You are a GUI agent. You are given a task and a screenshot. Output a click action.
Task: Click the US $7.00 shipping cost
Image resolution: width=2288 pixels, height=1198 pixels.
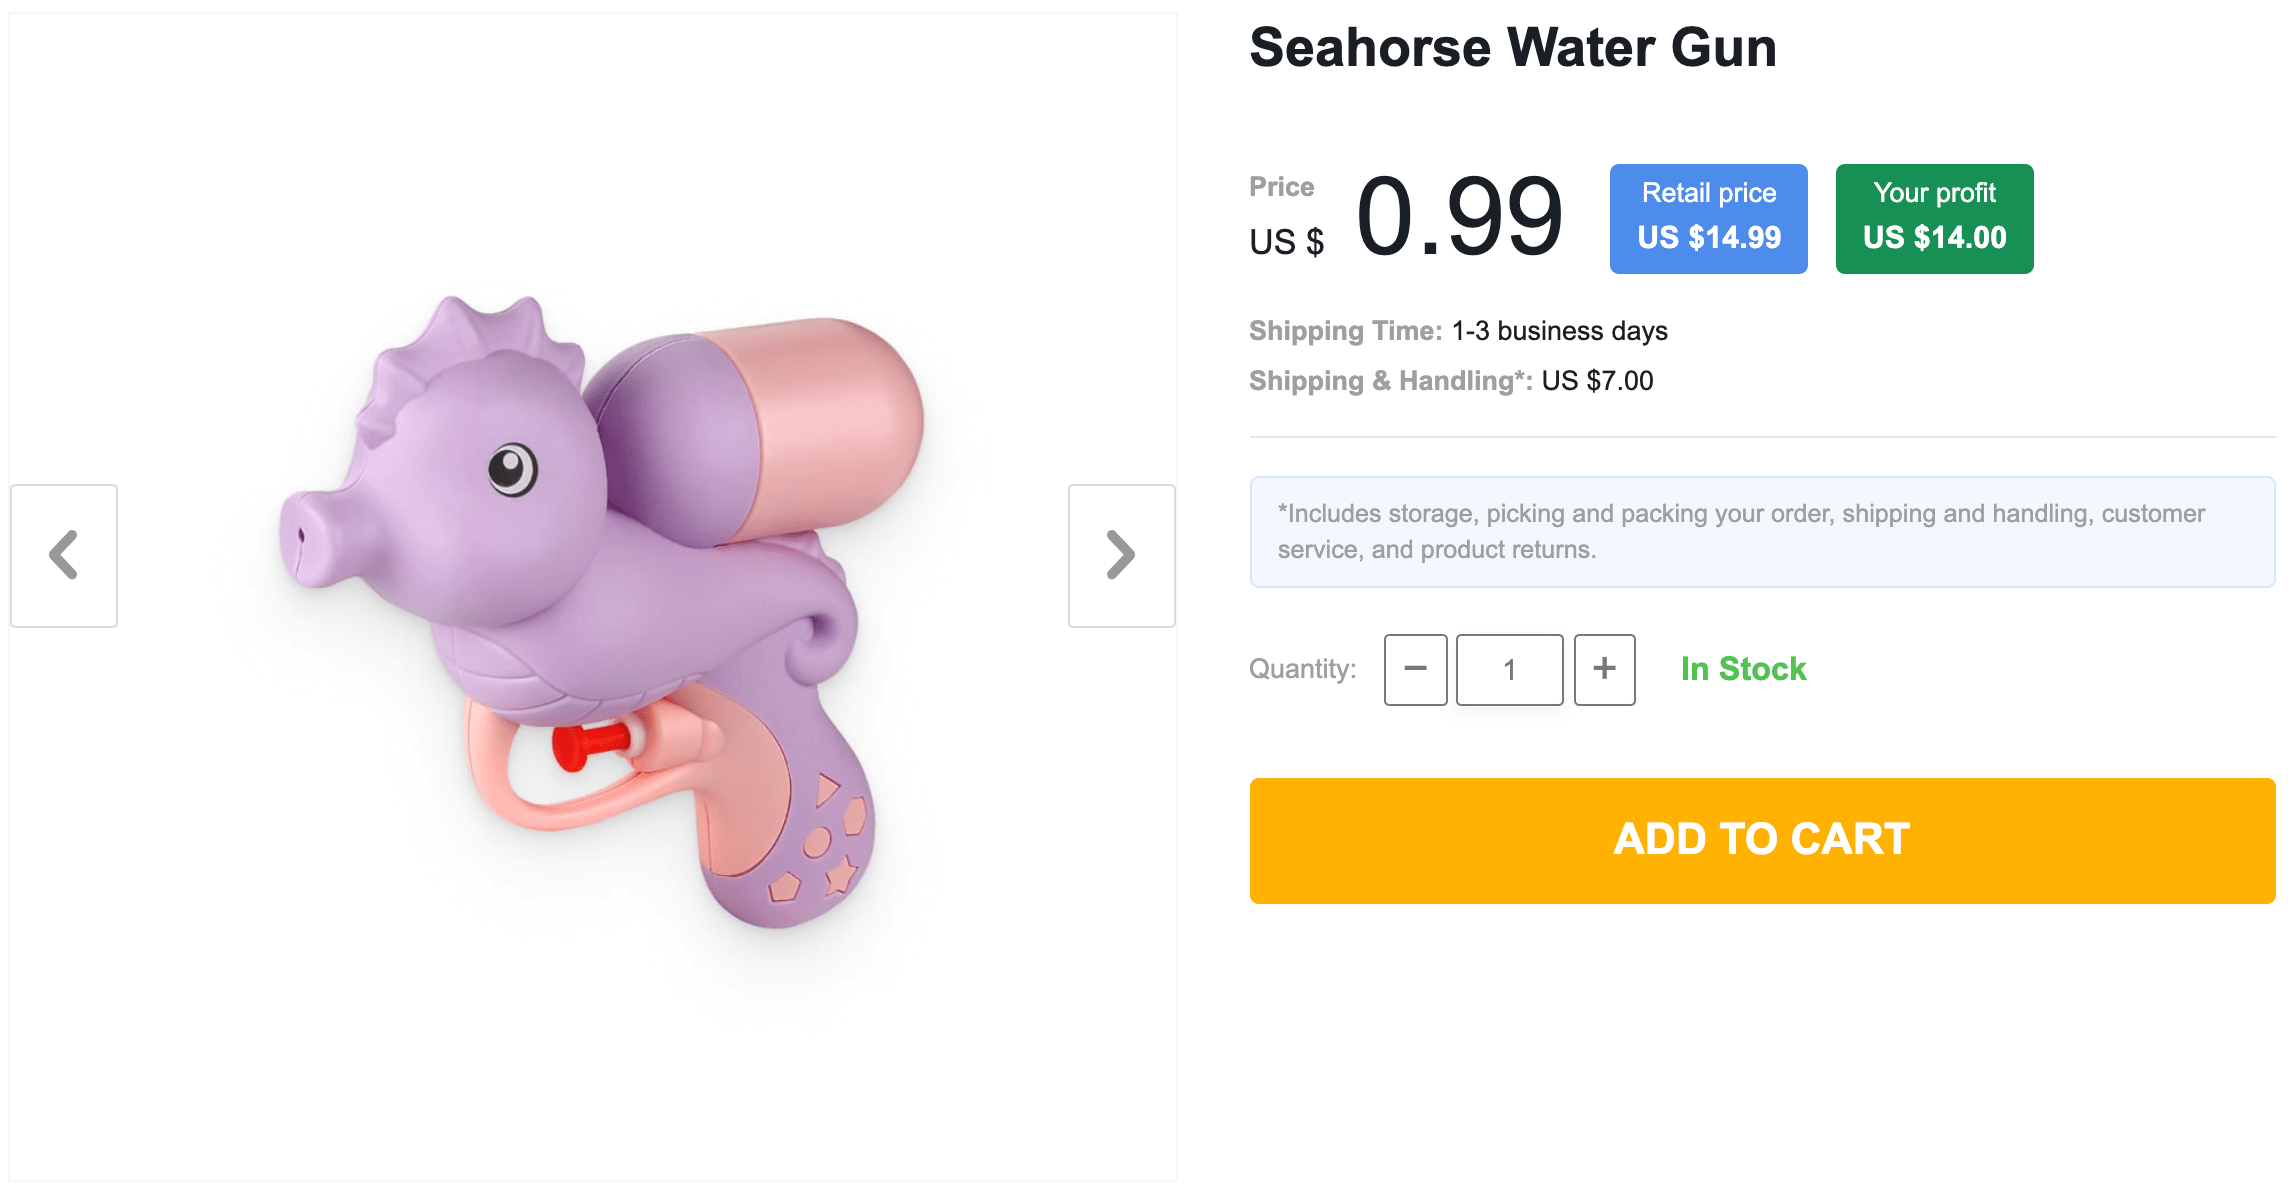tap(1597, 381)
